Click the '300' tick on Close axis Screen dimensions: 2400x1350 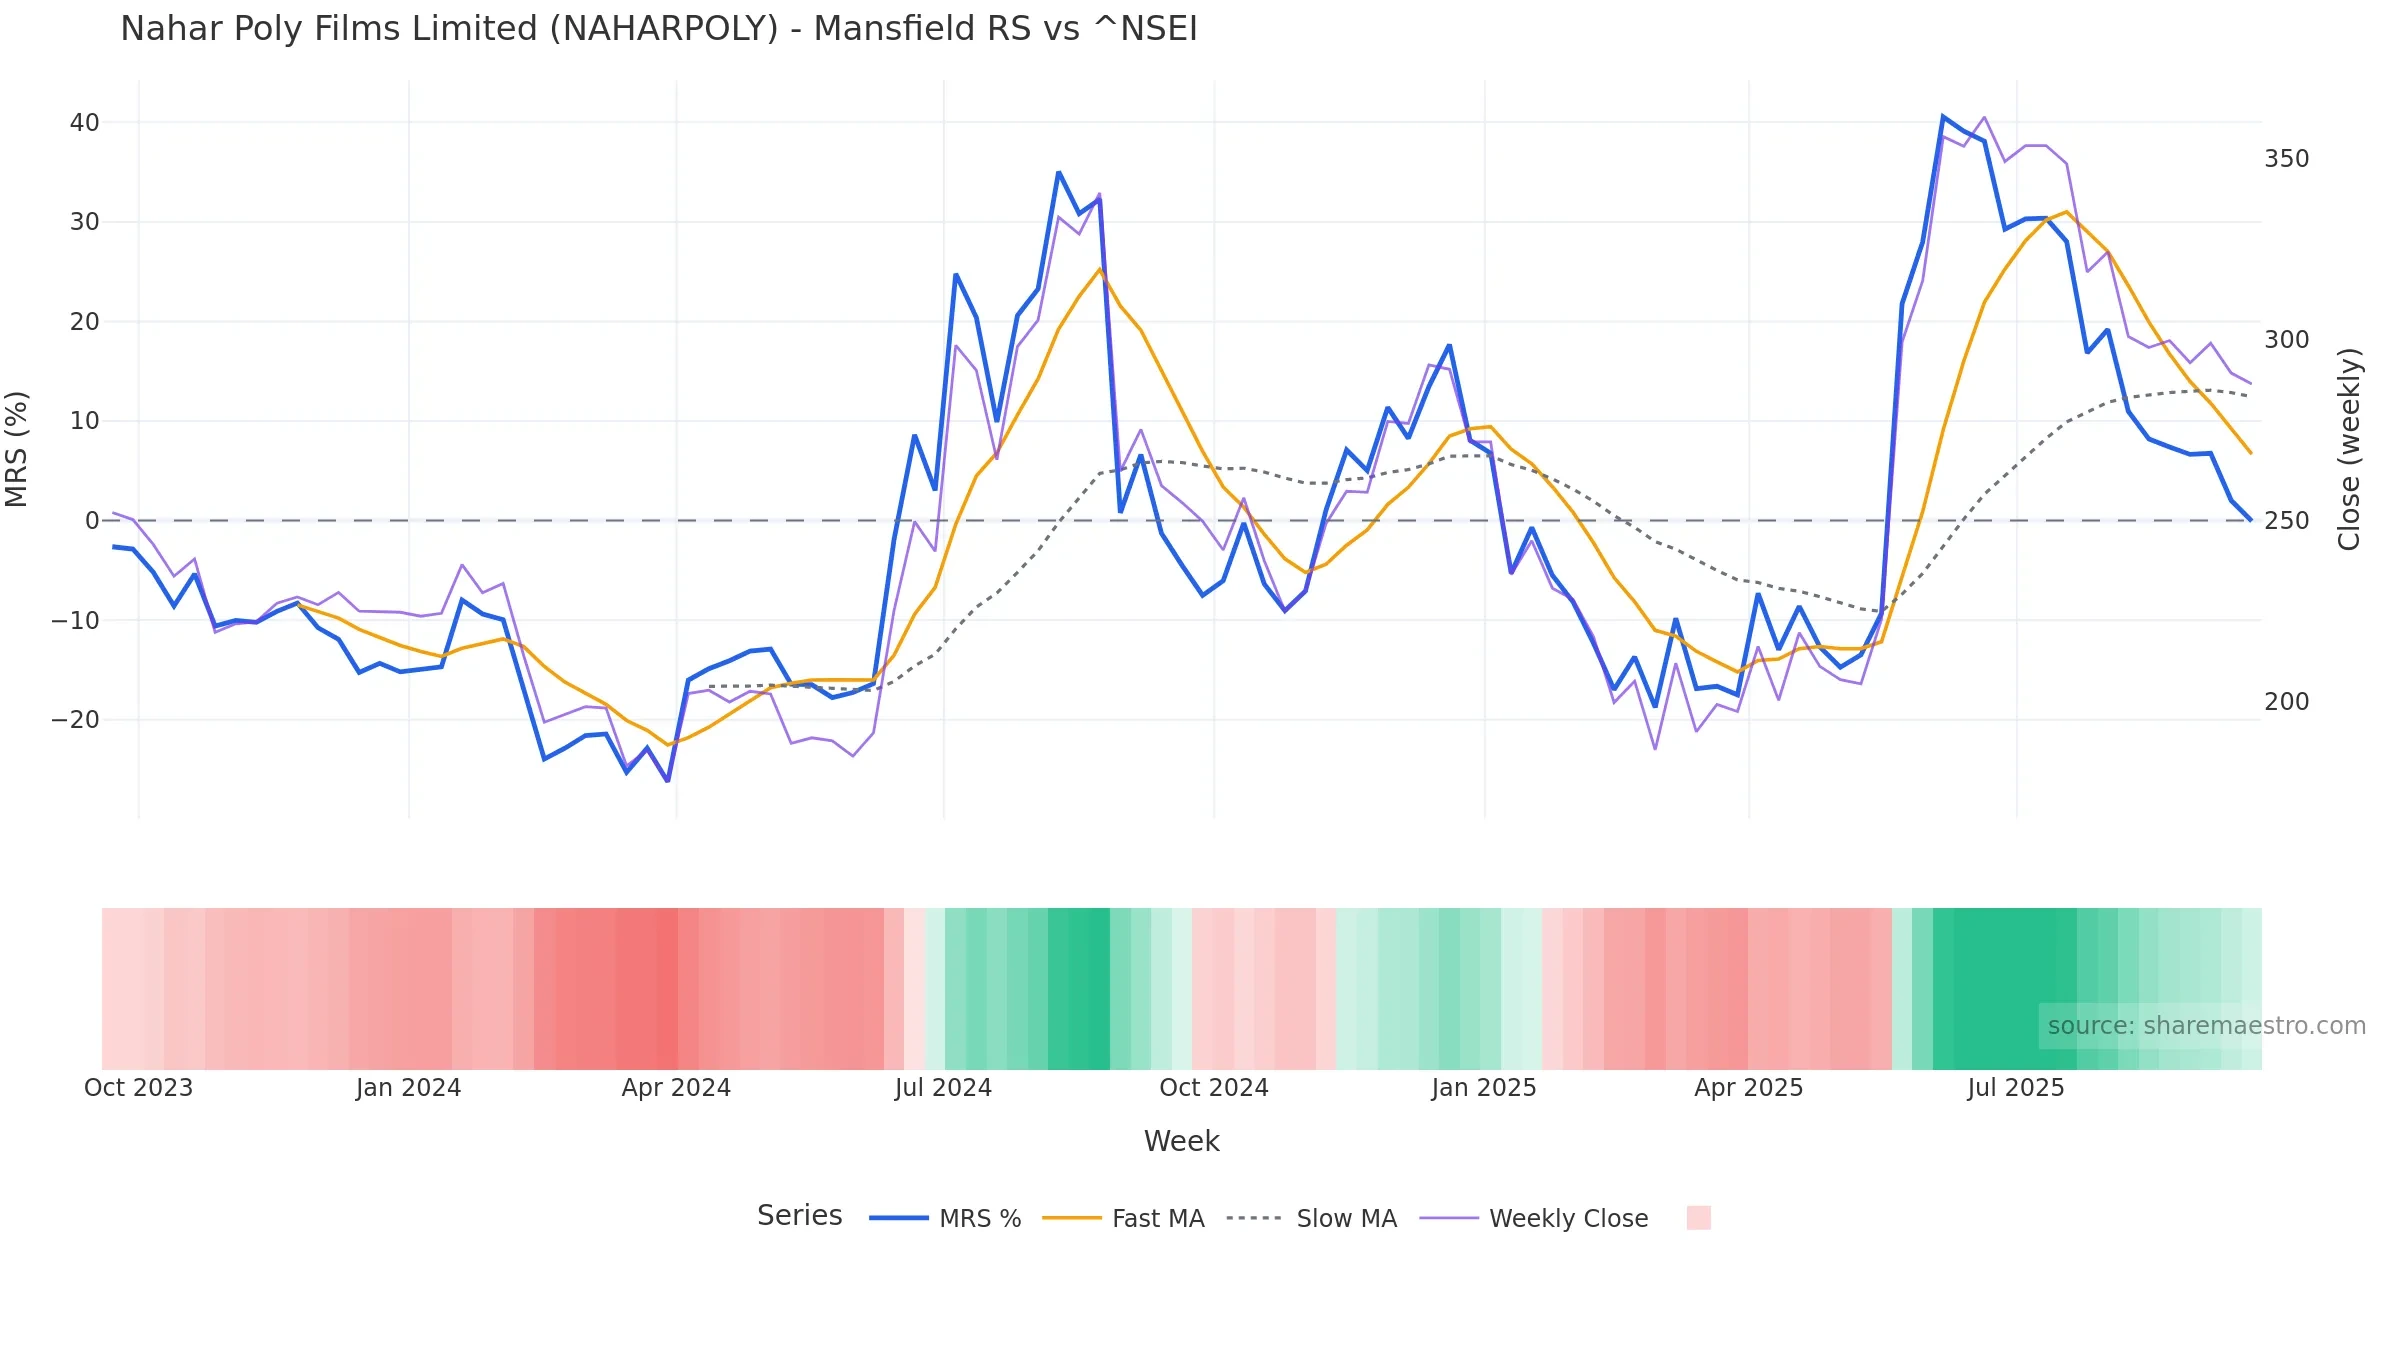pos(2287,340)
